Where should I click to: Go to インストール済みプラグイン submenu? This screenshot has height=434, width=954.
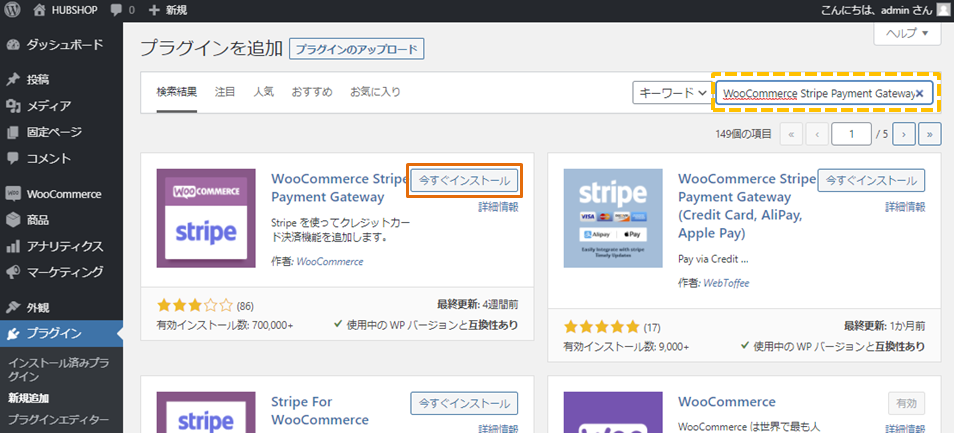(58, 370)
